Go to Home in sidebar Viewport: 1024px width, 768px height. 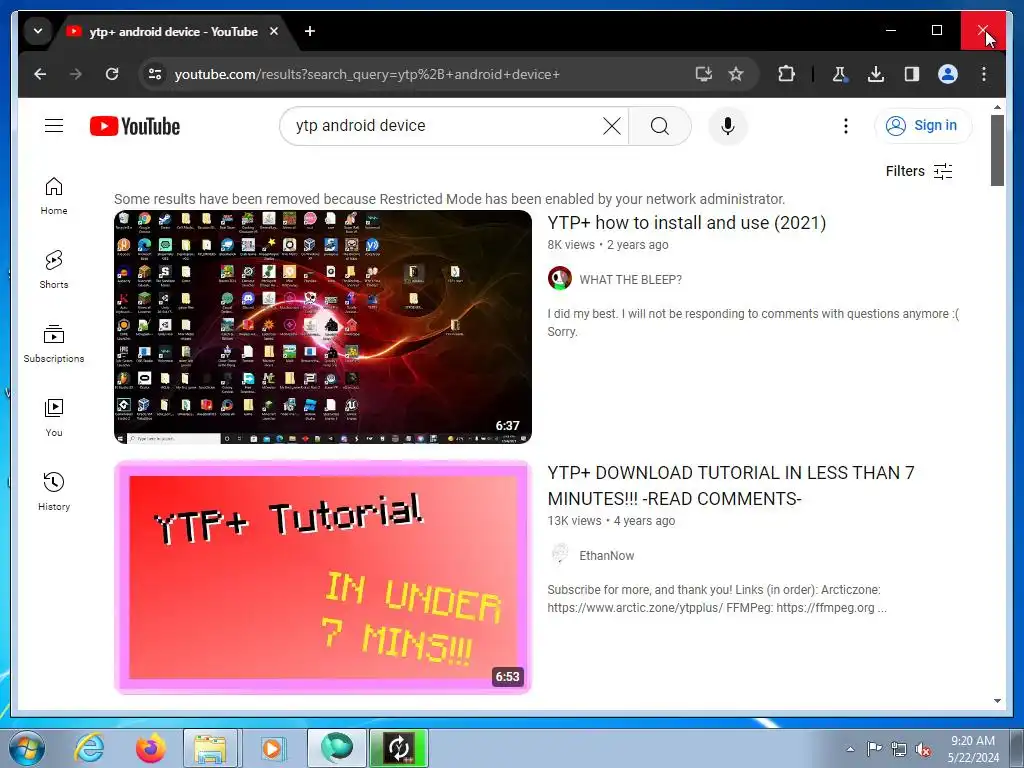tap(54, 196)
